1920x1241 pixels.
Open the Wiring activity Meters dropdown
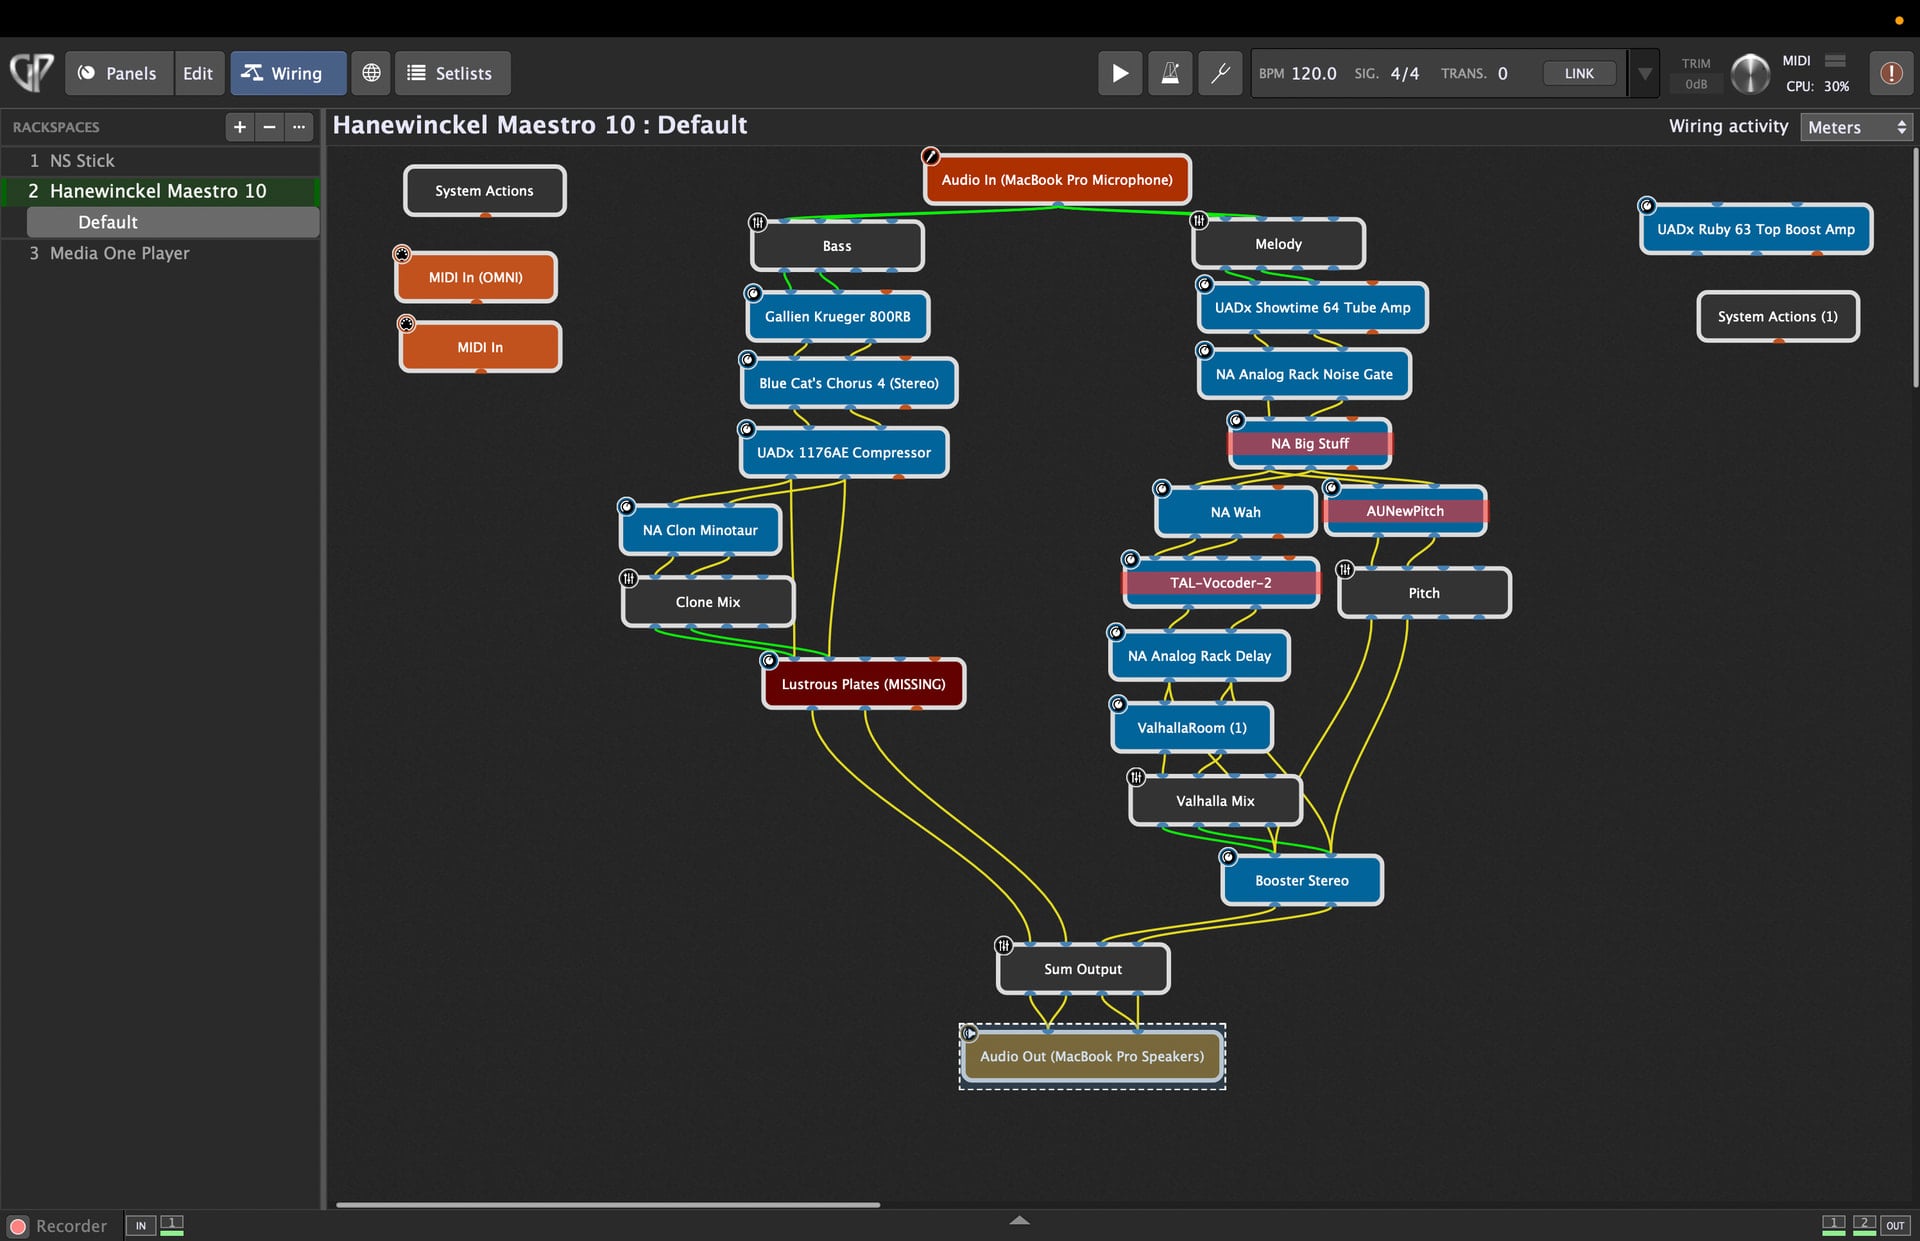click(1856, 127)
